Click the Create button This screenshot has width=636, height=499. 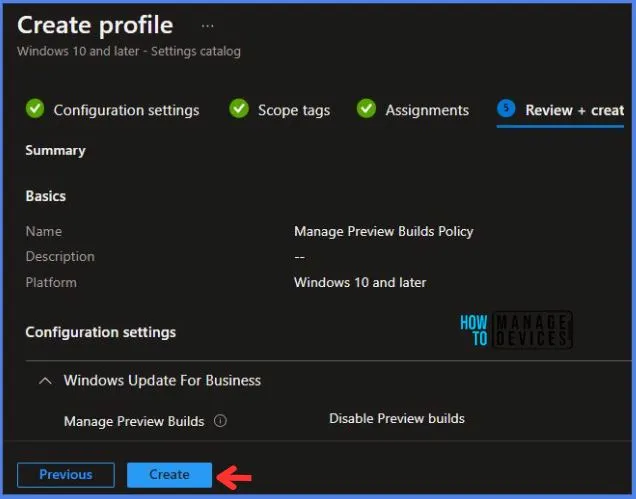(x=169, y=475)
